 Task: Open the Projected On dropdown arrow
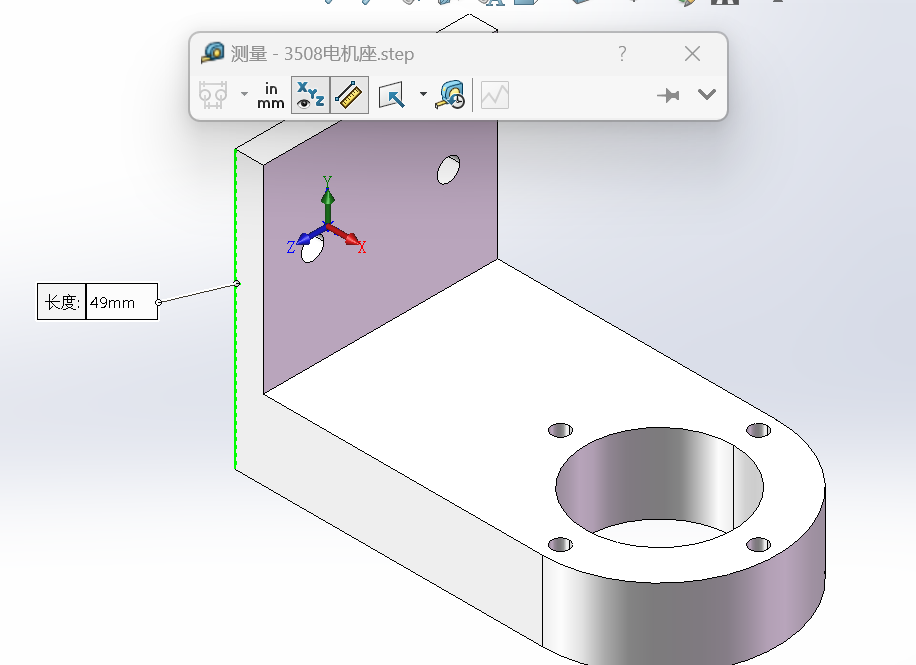click(424, 94)
